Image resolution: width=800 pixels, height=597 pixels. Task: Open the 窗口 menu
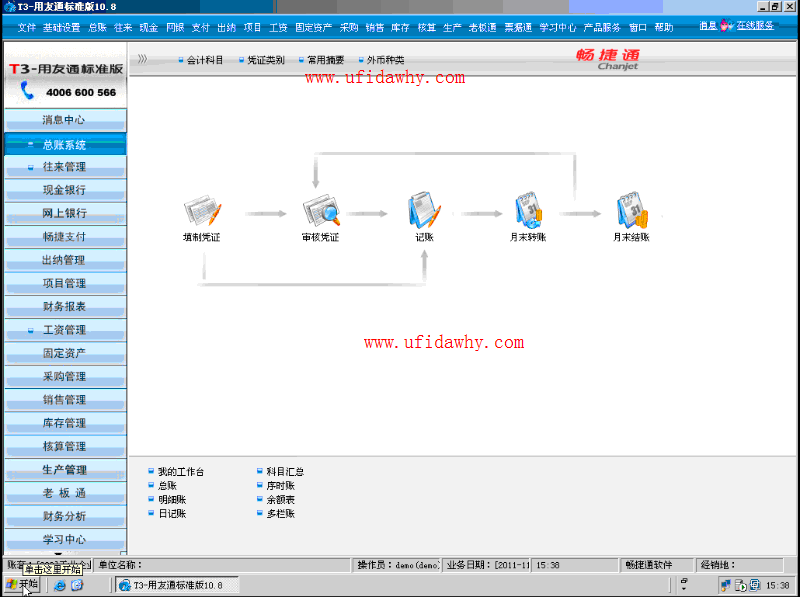[638, 28]
